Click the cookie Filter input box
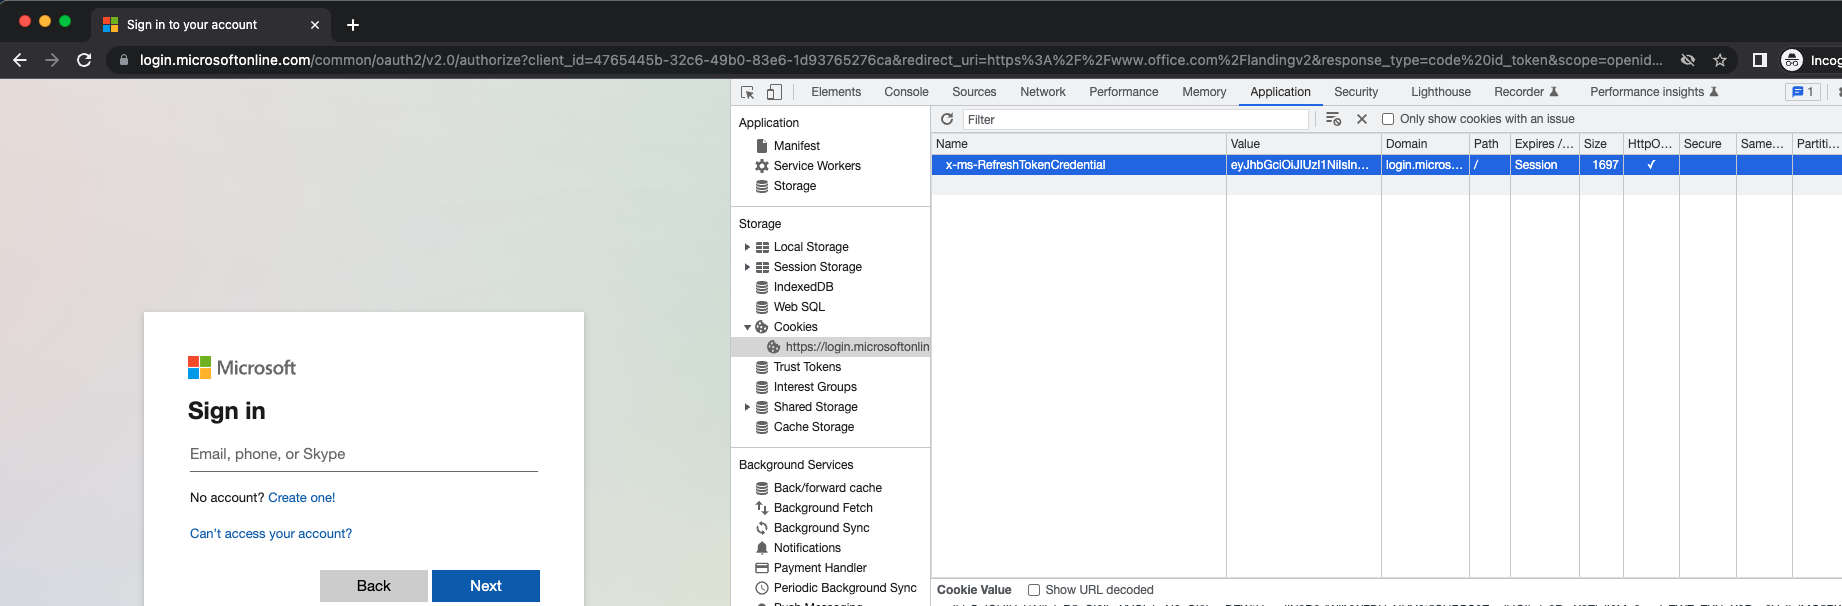This screenshot has height=606, width=1842. [x=1135, y=119]
